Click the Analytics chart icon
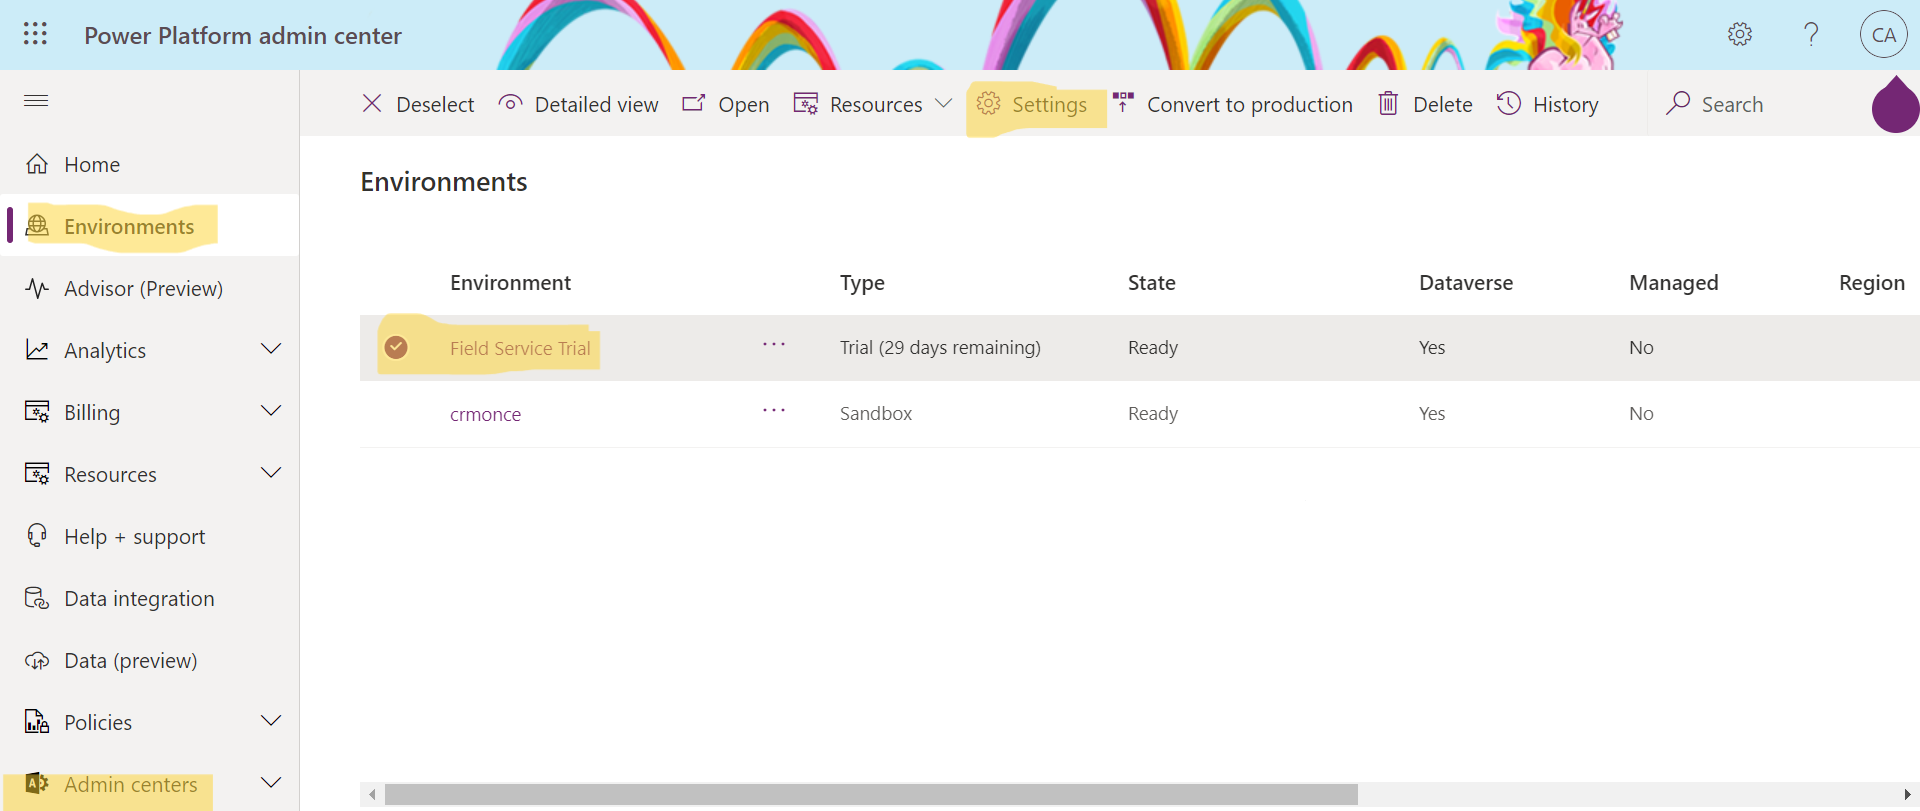The height and width of the screenshot is (811, 1920). [37, 350]
